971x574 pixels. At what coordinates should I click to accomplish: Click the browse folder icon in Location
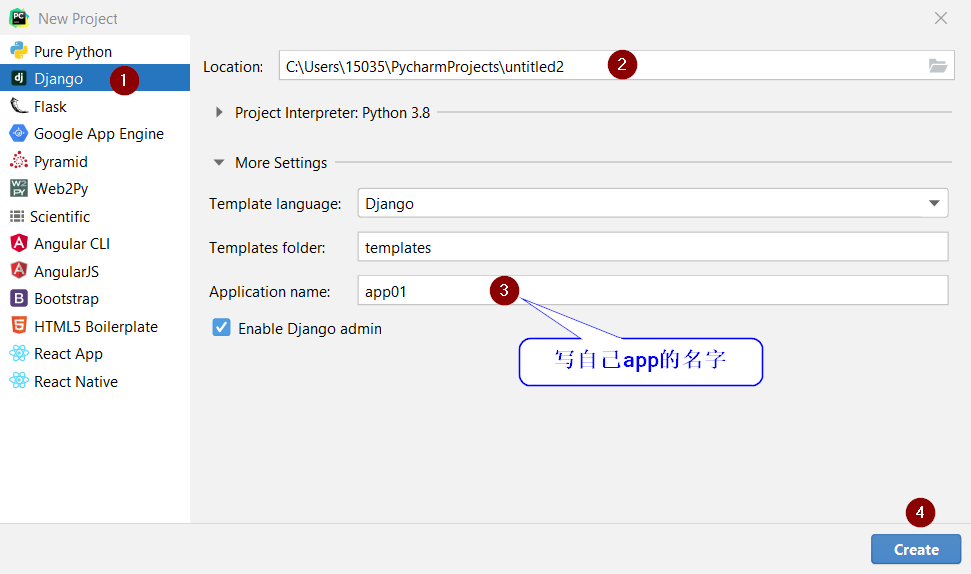point(937,66)
